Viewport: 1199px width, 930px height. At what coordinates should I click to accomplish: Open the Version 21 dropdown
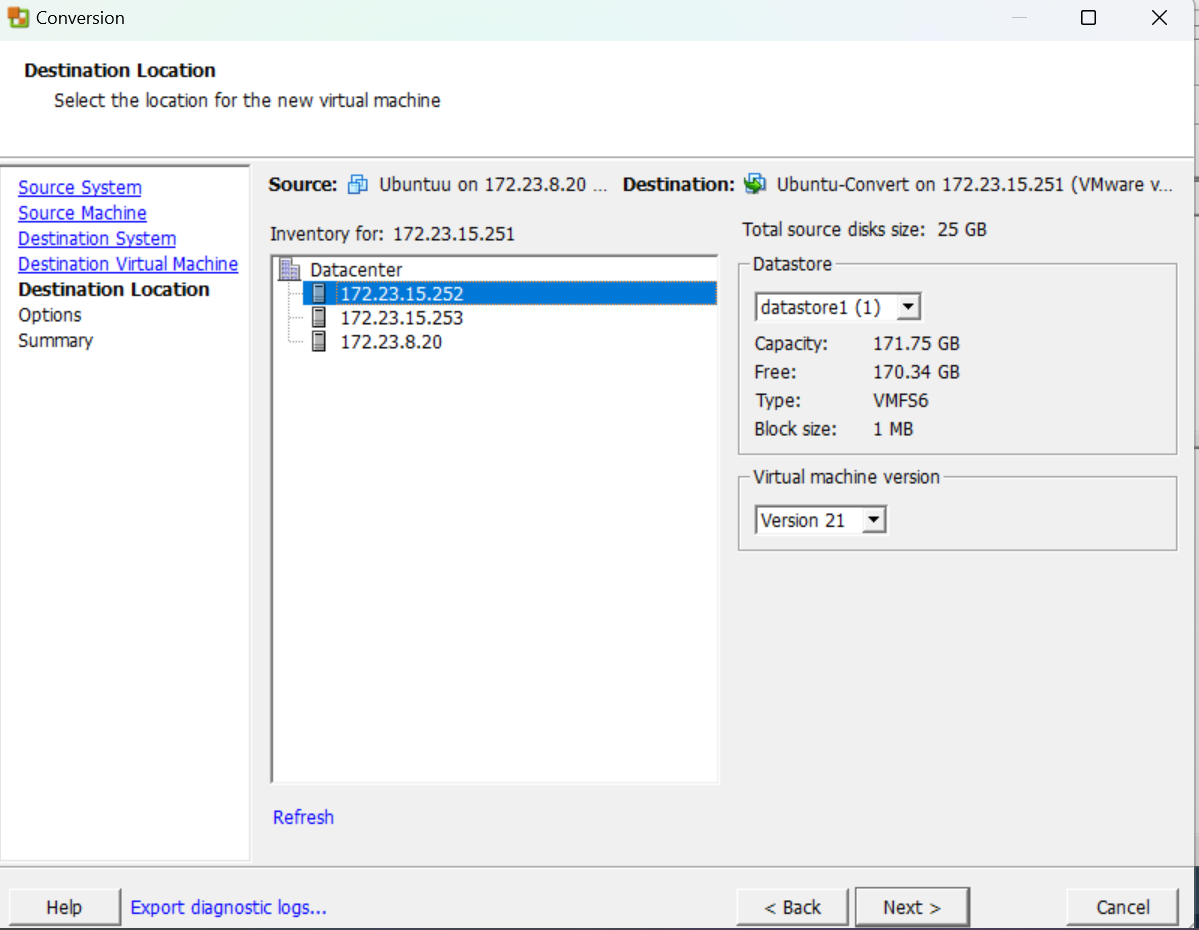coord(873,520)
